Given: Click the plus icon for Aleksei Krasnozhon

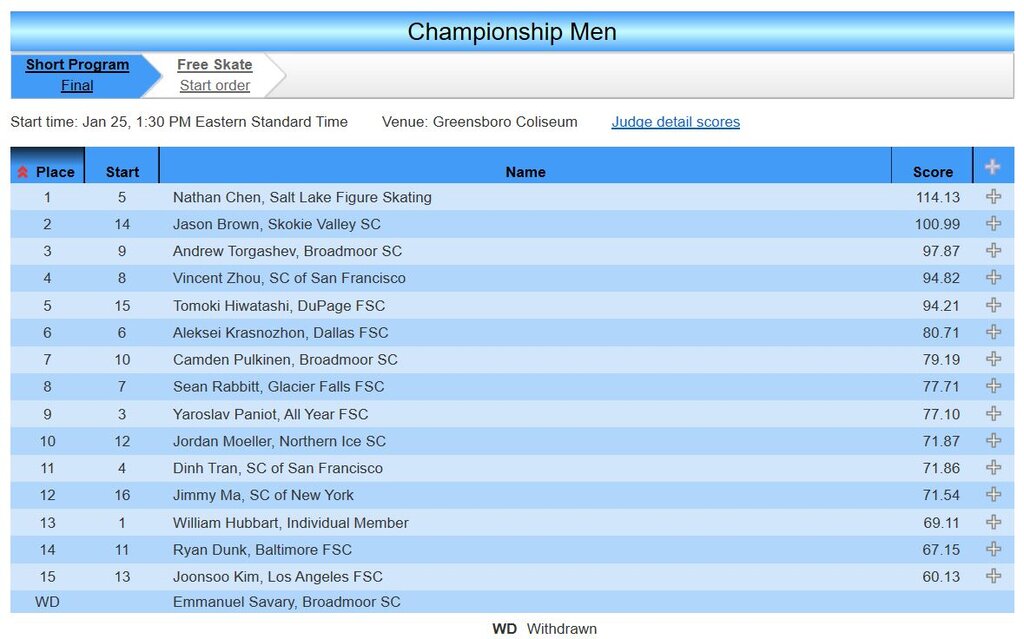Looking at the screenshot, I should (x=993, y=332).
